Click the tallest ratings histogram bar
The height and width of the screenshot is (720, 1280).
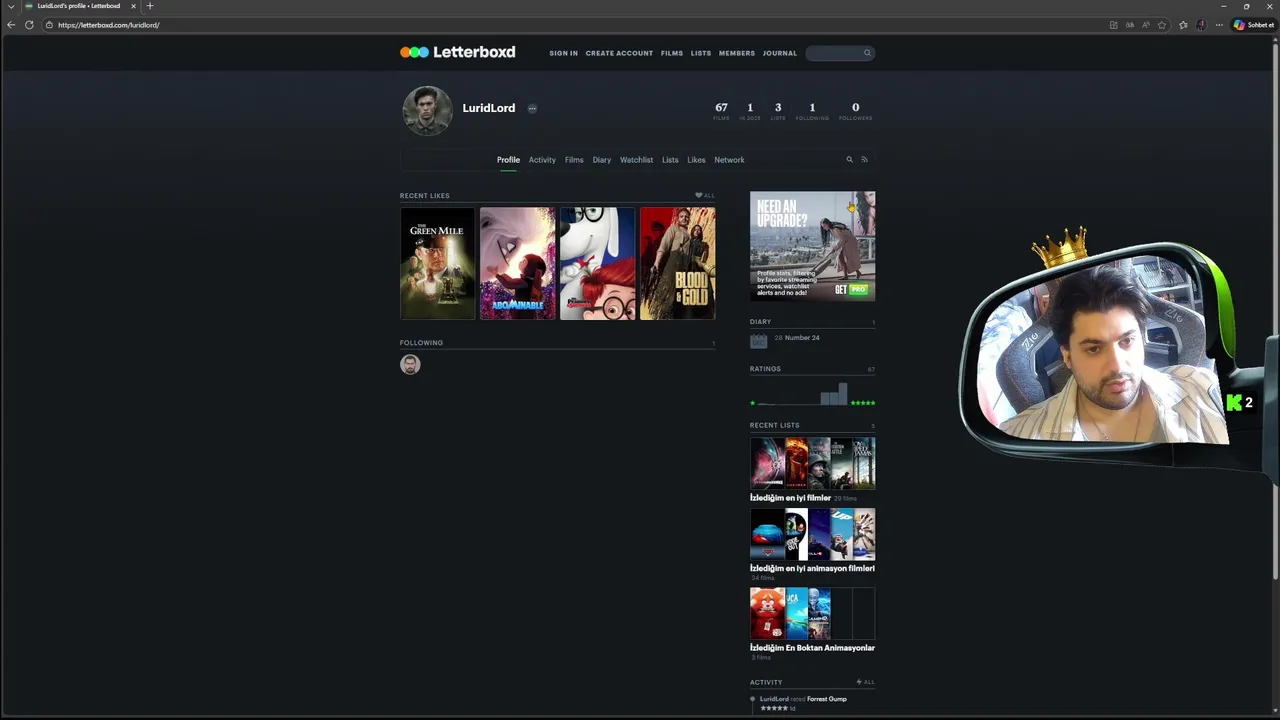click(843, 393)
